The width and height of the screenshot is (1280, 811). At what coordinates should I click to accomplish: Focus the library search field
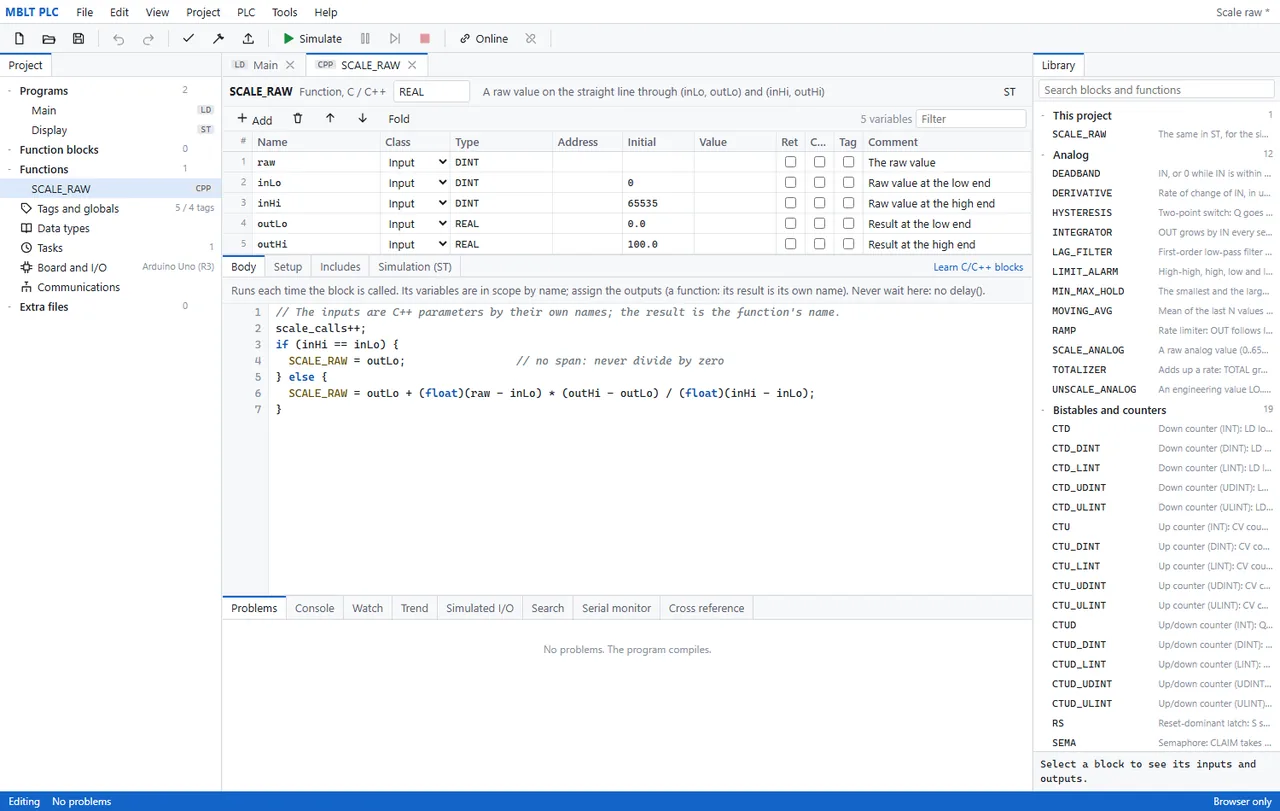tap(1156, 90)
